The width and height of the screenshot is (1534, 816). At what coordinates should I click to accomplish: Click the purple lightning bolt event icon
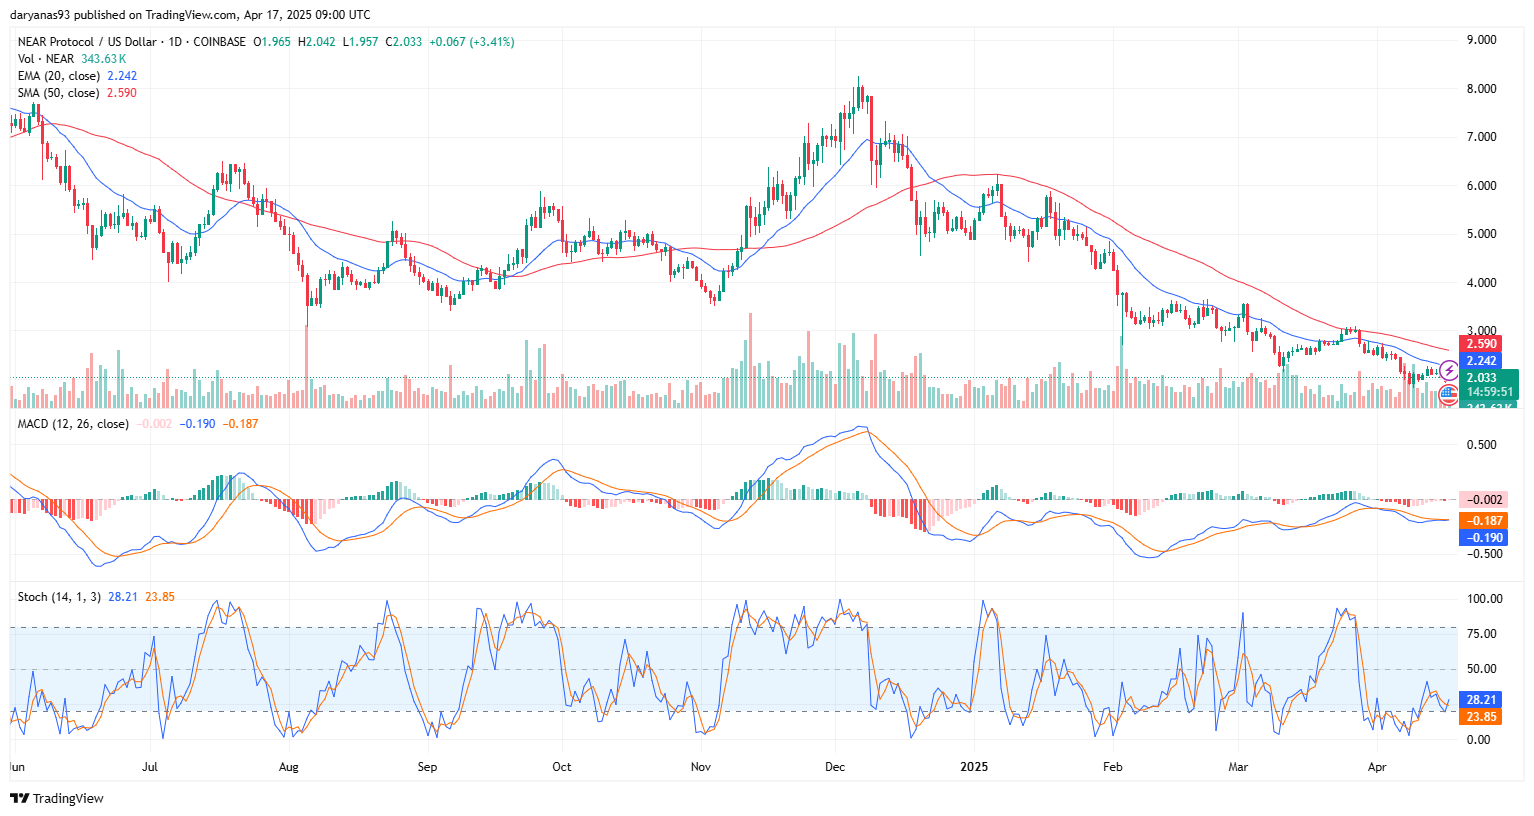coord(1448,371)
